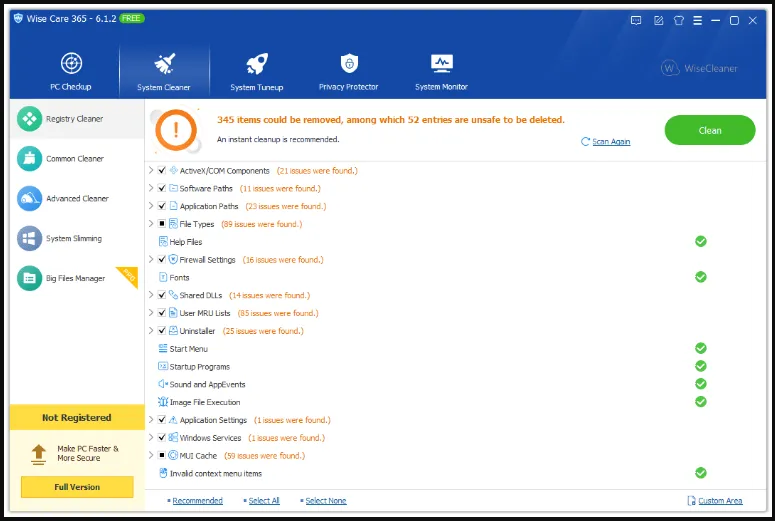Image resolution: width=775 pixels, height=521 pixels.
Task: Expand Application Settings issues
Action: (151, 420)
